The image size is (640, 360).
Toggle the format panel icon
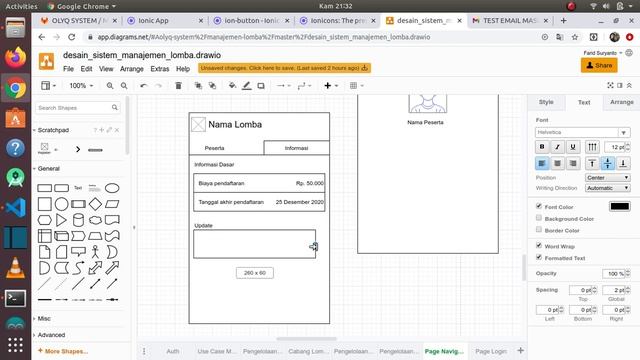620,85
